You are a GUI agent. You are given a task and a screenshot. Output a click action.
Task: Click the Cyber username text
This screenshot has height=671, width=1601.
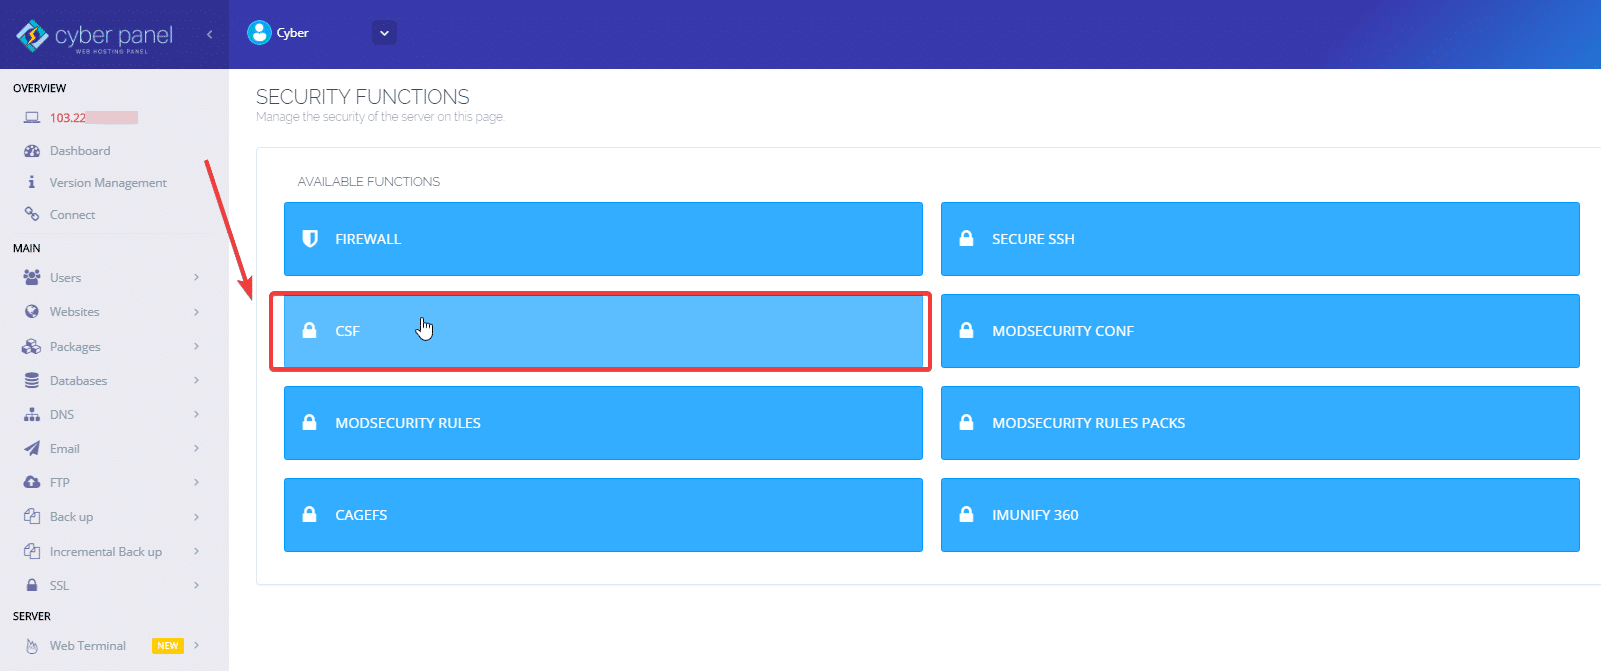(x=293, y=33)
